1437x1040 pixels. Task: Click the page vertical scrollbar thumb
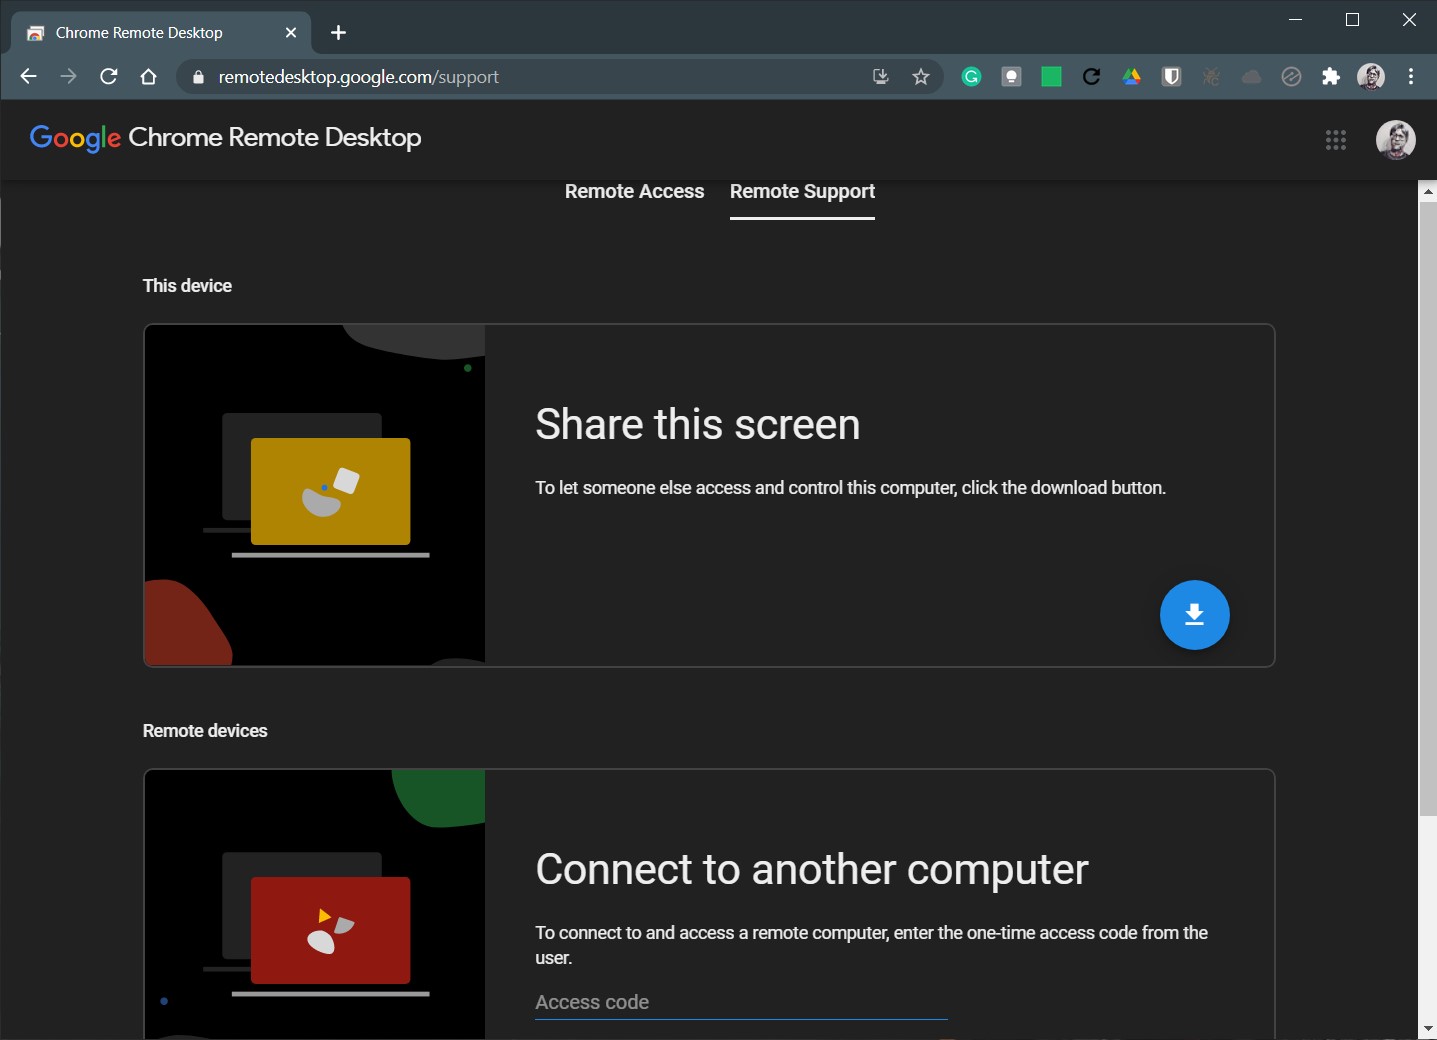[x=1427, y=500]
